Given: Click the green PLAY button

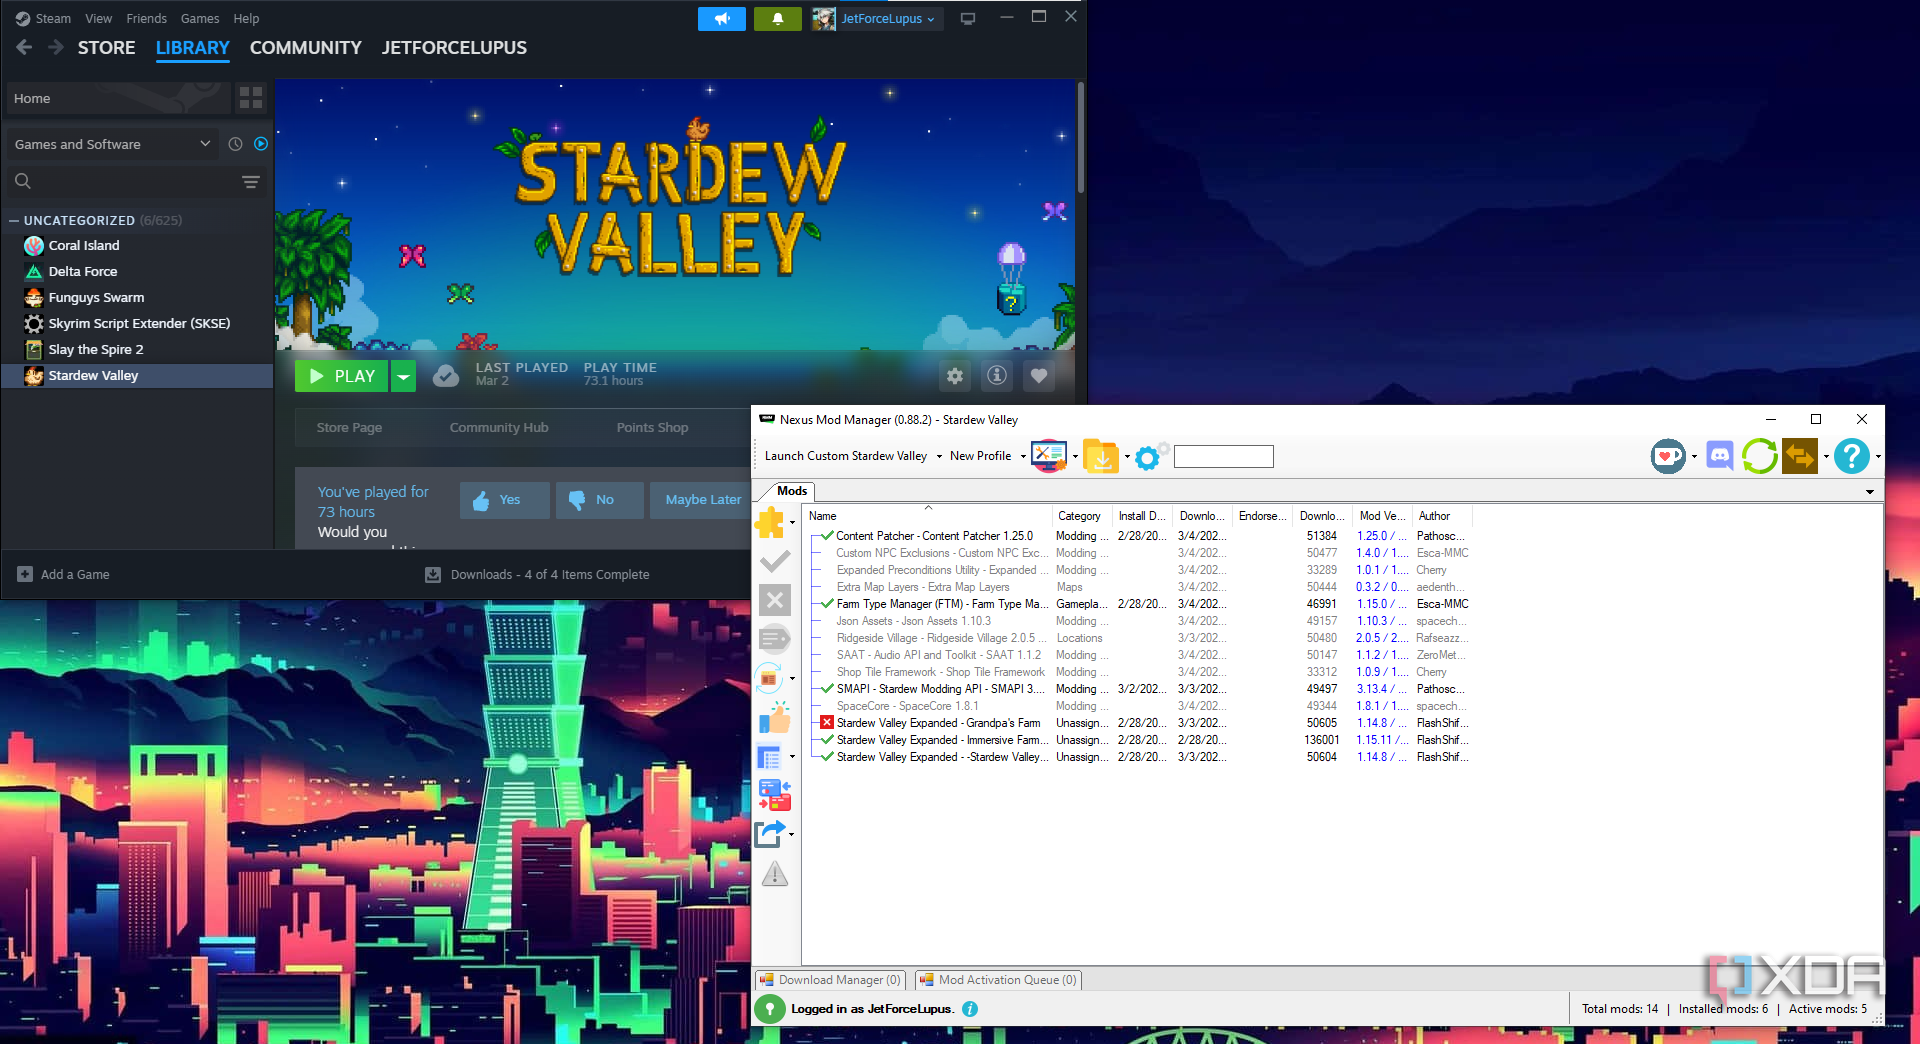Looking at the screenshot, I should (342, 376).
